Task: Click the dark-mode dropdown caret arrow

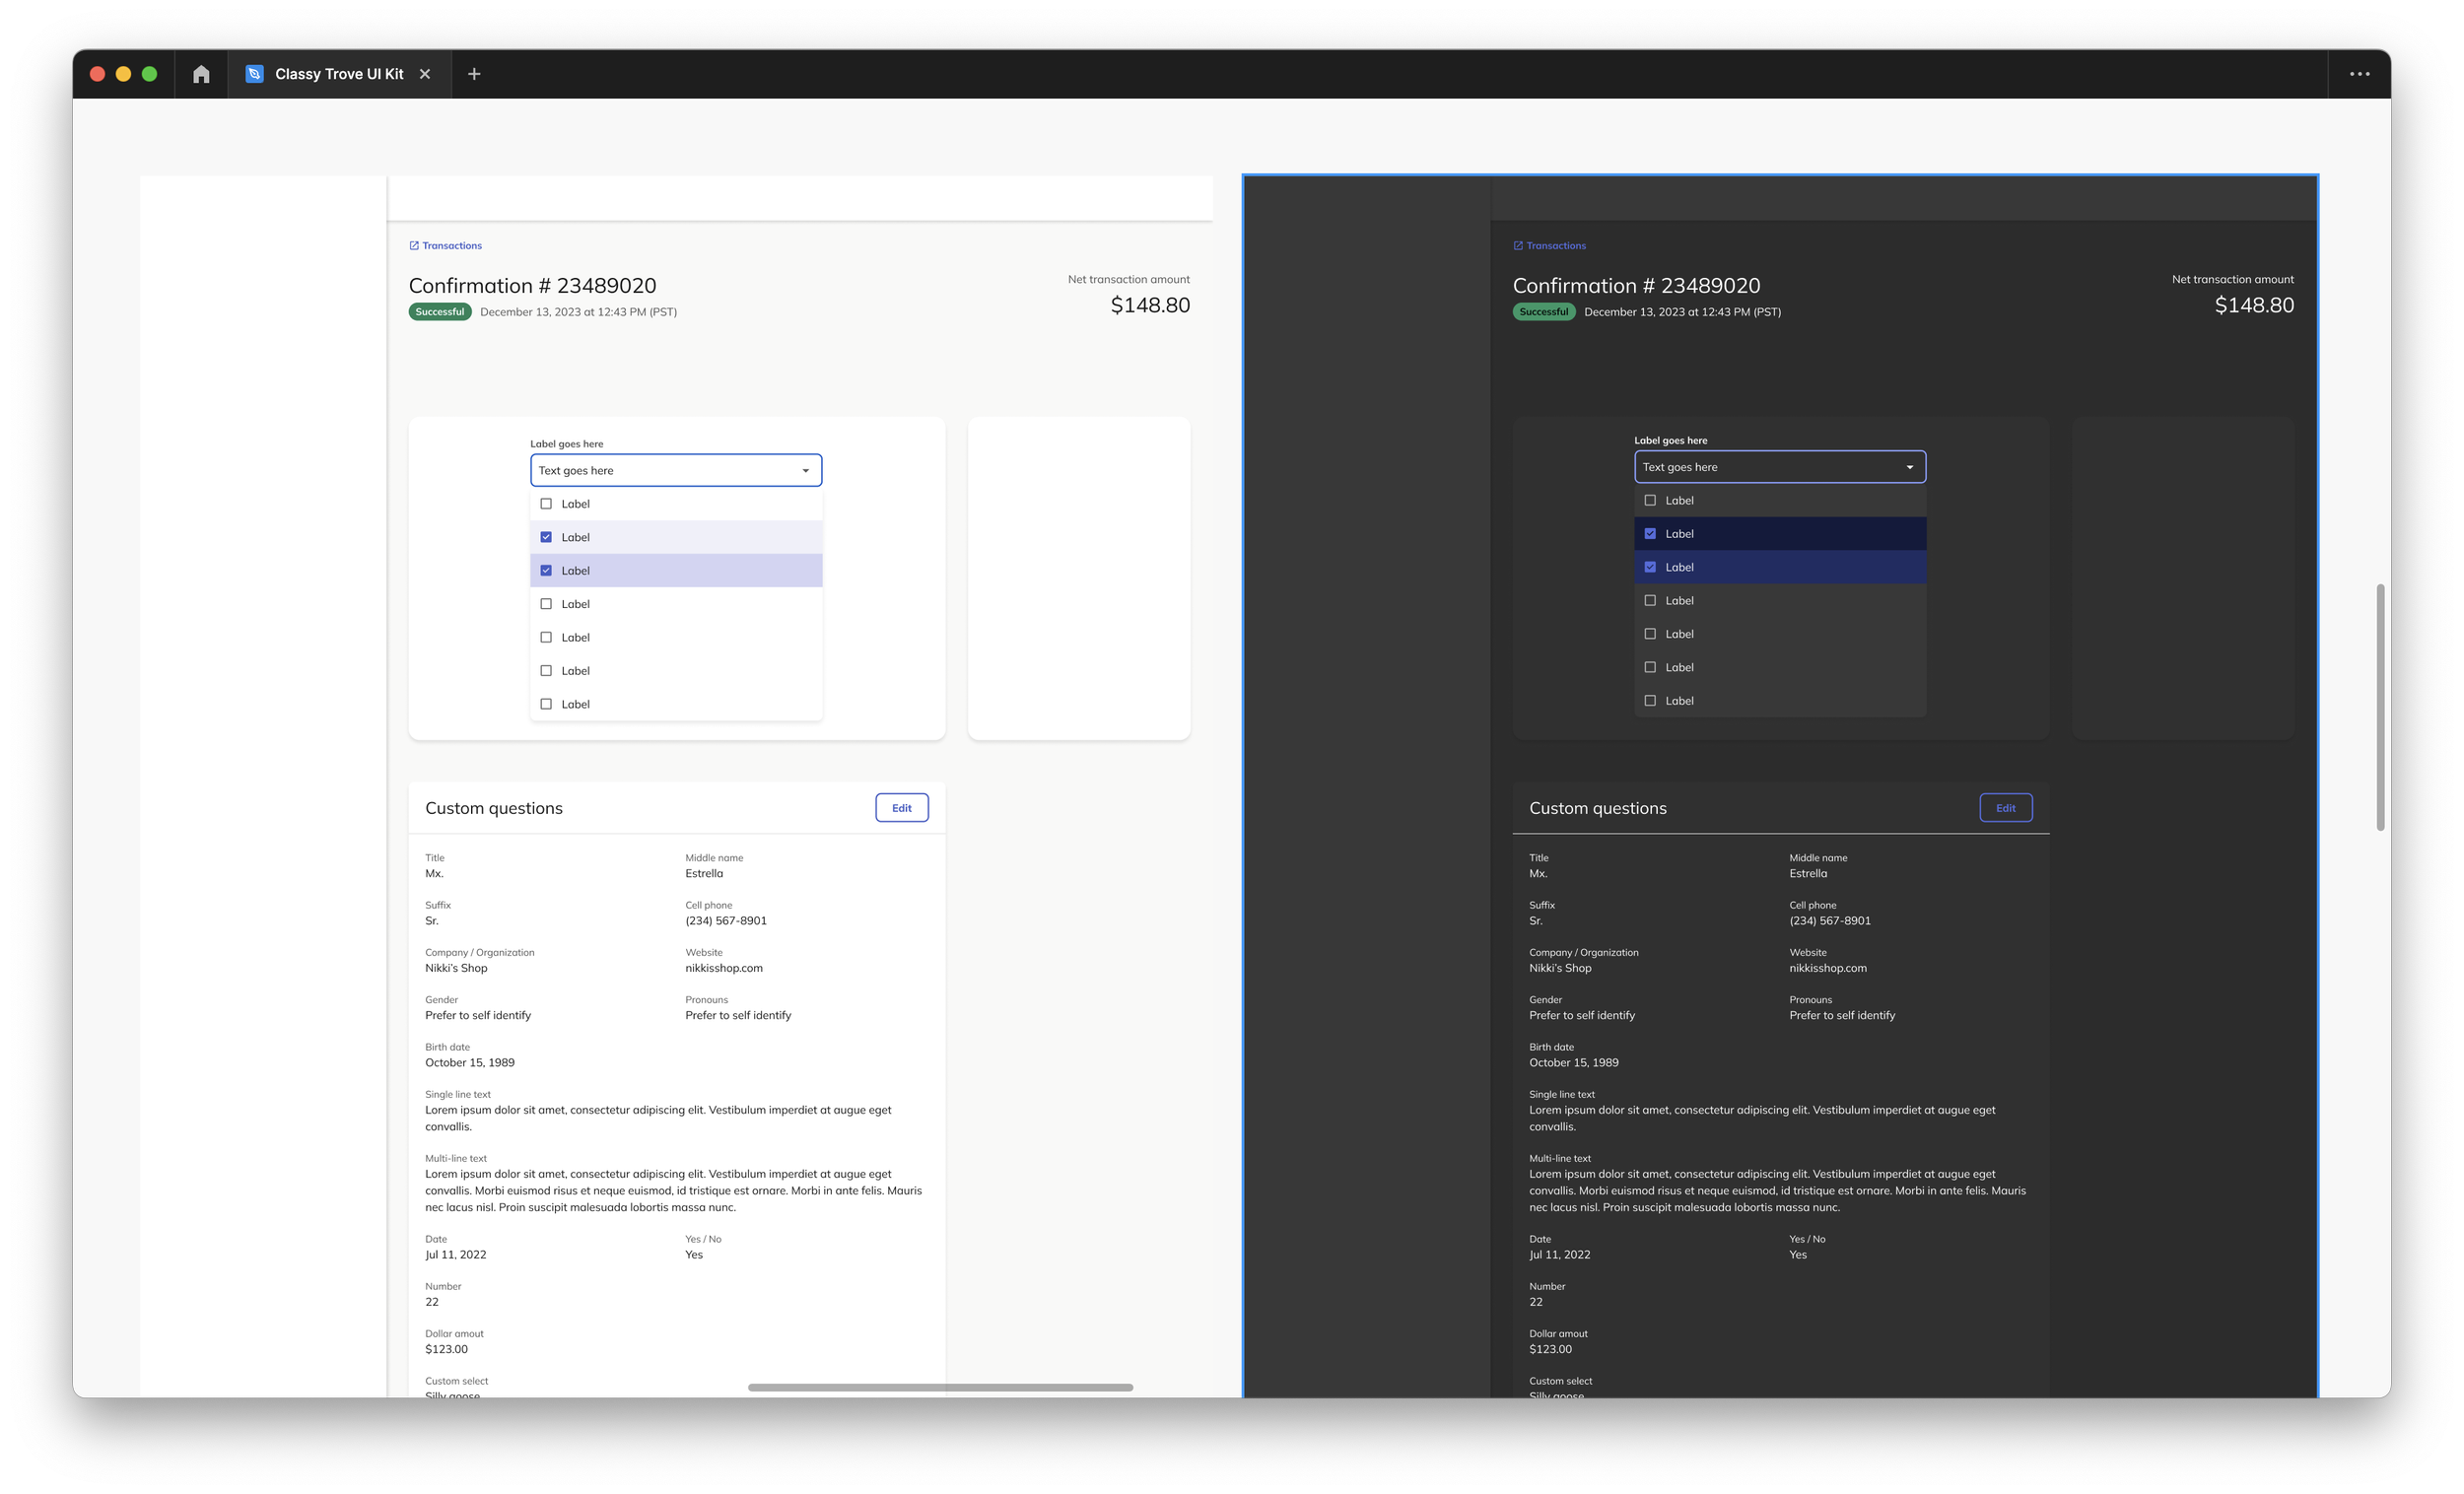Action: click(1910, 468)
